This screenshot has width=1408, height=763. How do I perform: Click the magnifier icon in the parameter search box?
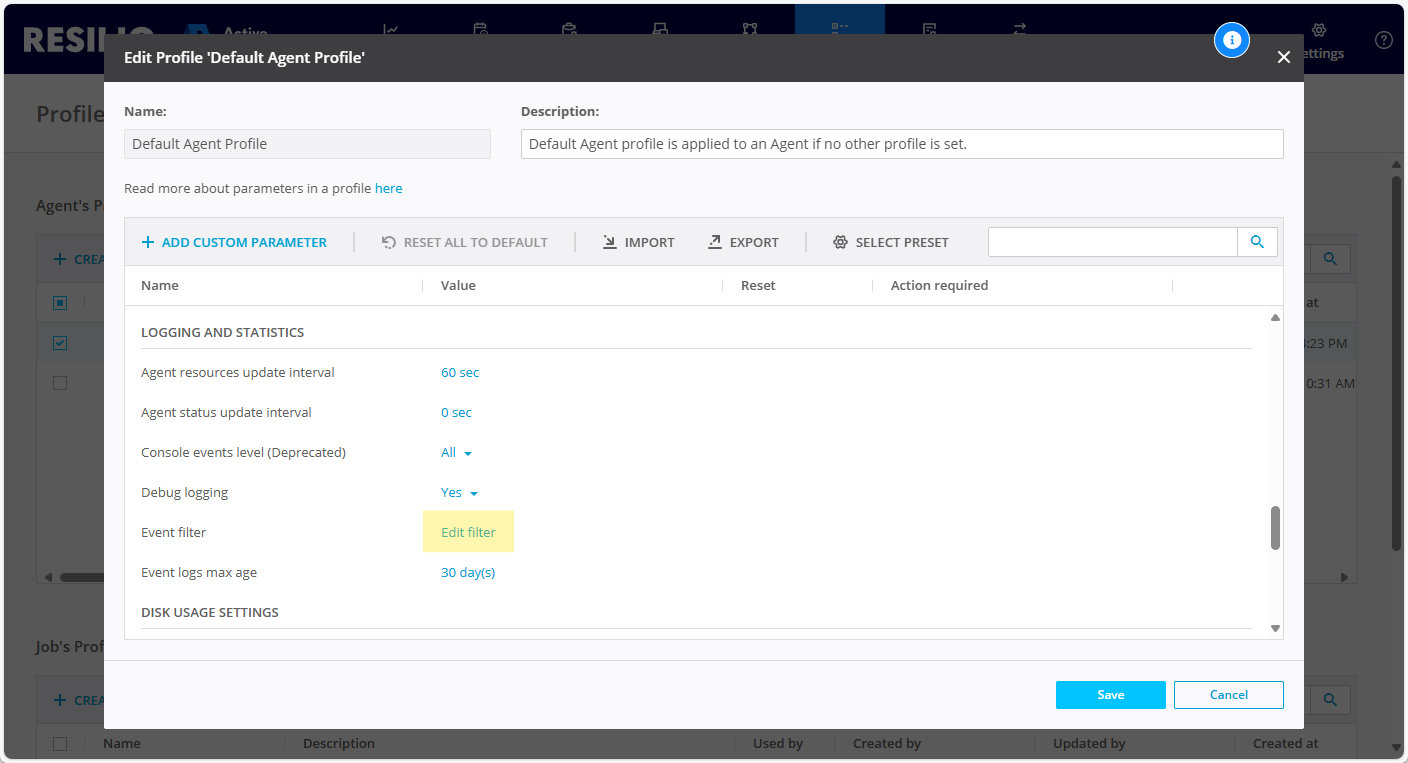point(1257,241)
